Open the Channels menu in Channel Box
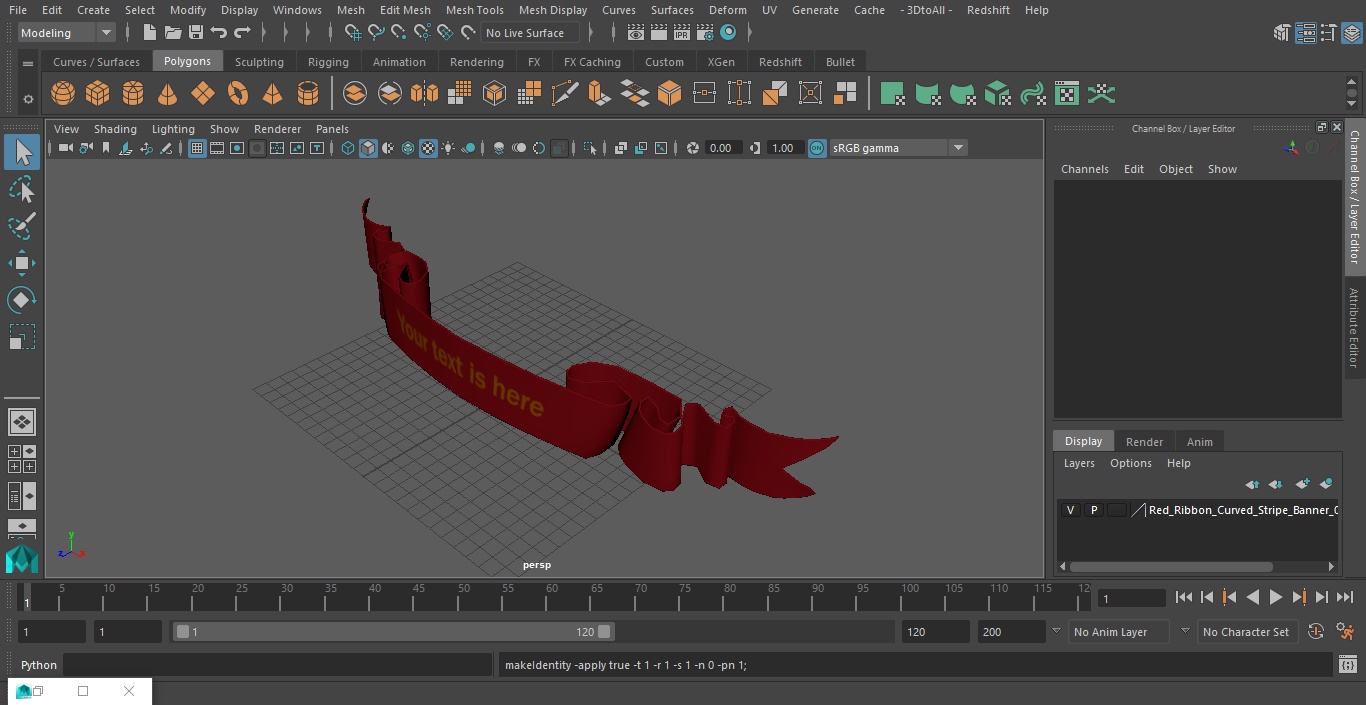Viewport: 1366px width, 705px height. (x=1084, y=169)
